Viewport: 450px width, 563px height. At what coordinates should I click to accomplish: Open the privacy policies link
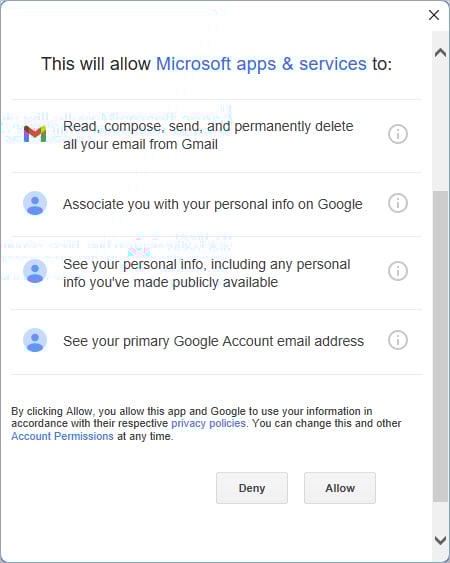[x=208, y=423]
